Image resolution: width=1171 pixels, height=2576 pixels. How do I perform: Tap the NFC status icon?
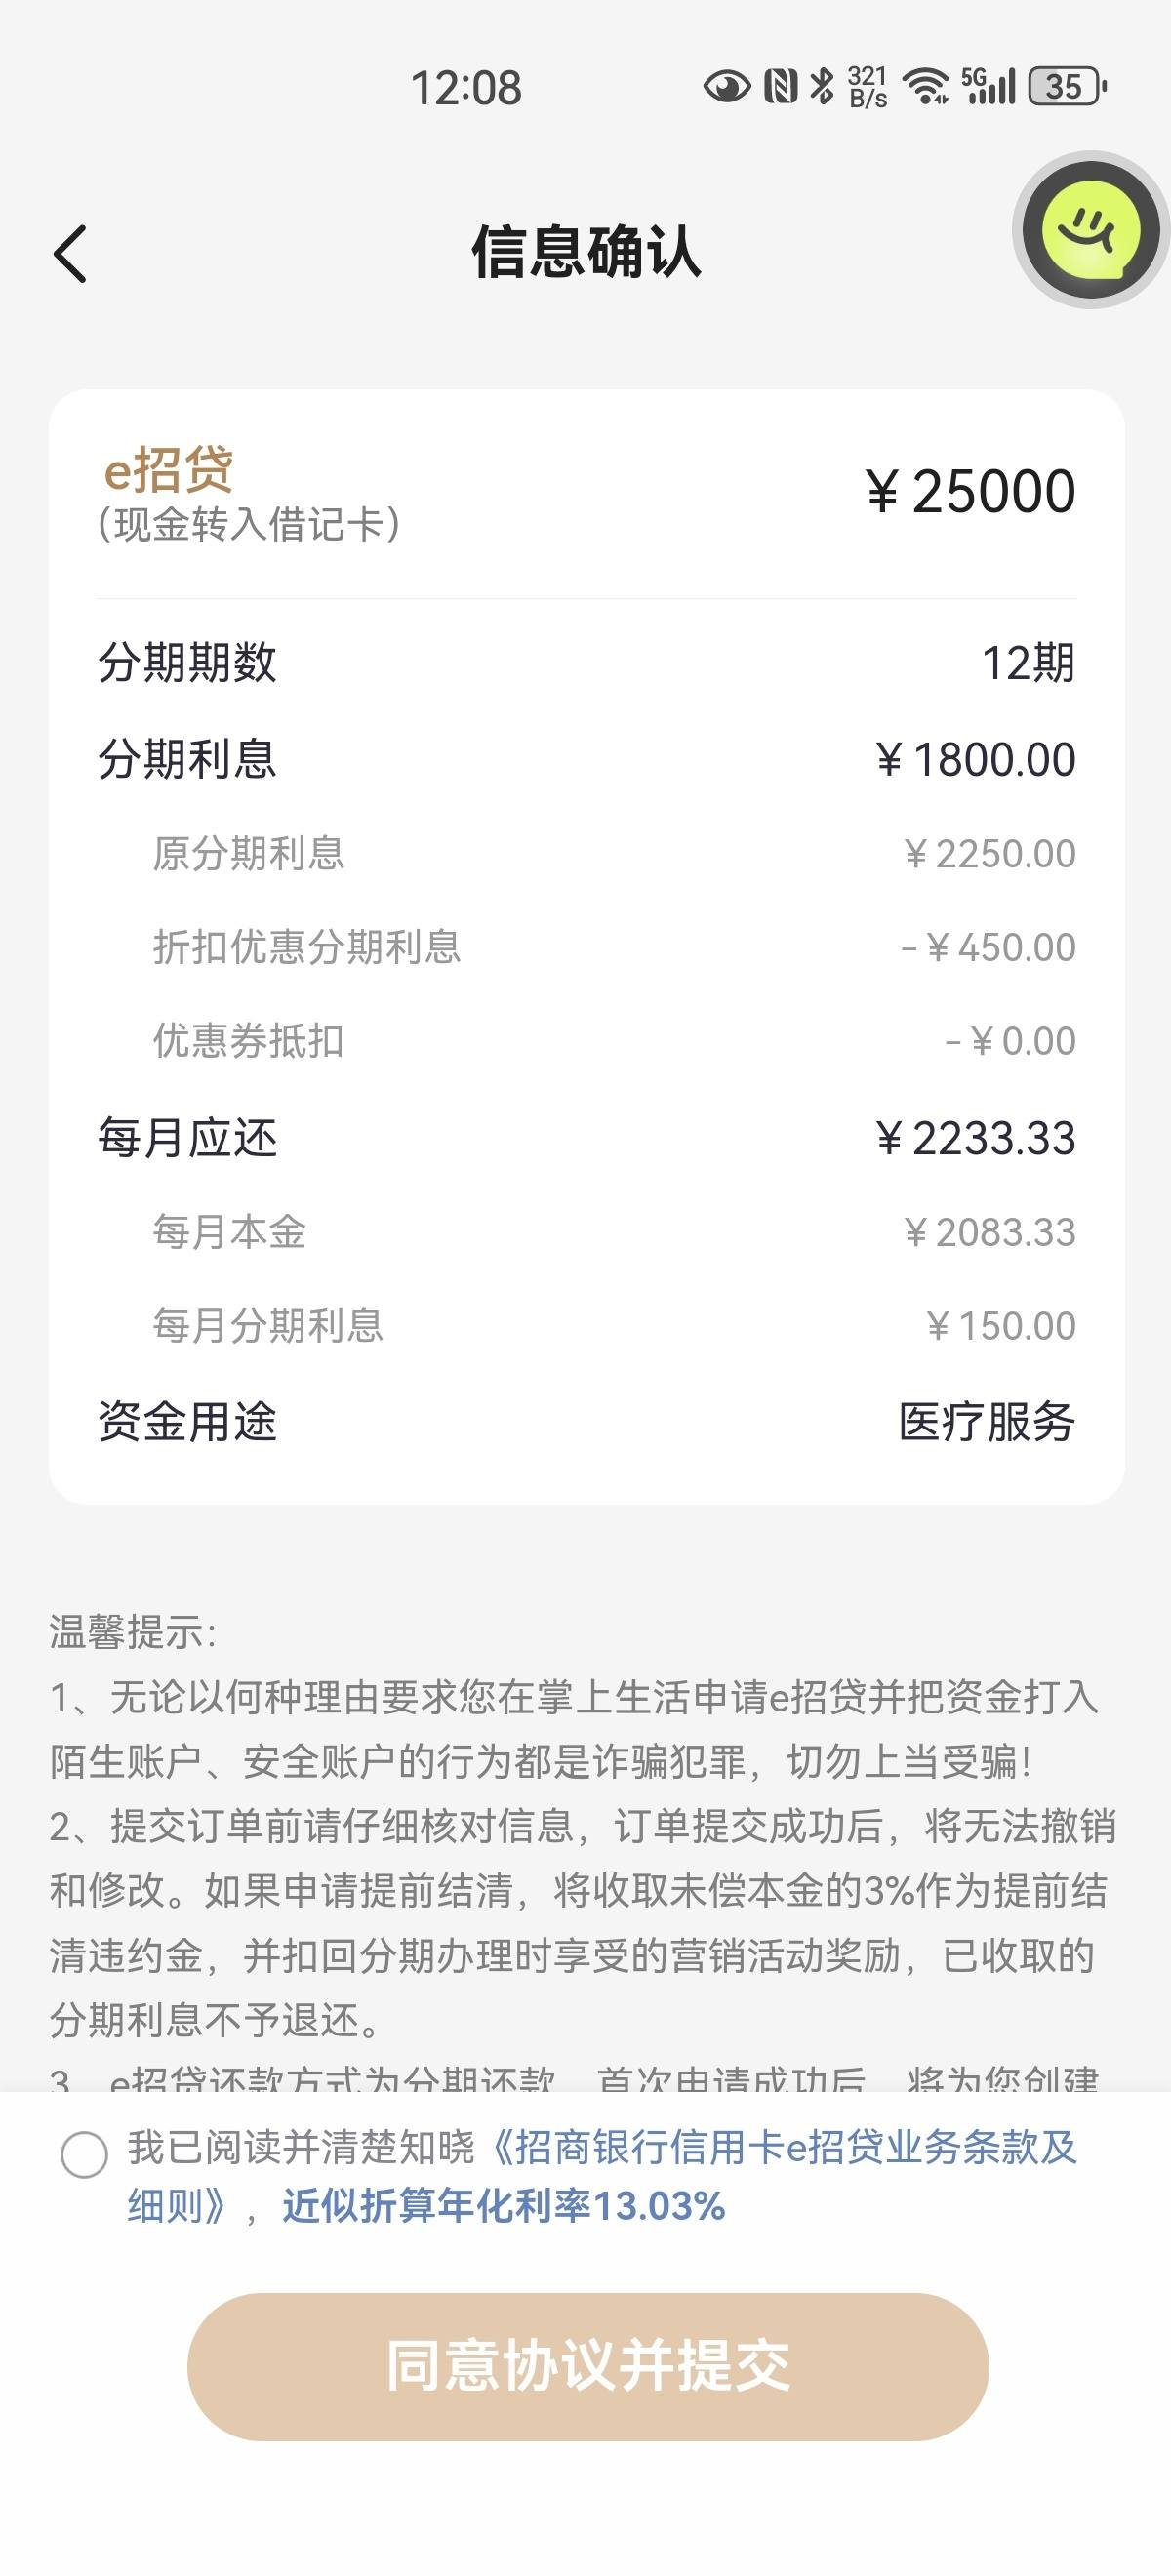pyautogui.click(x=781, y=87)
